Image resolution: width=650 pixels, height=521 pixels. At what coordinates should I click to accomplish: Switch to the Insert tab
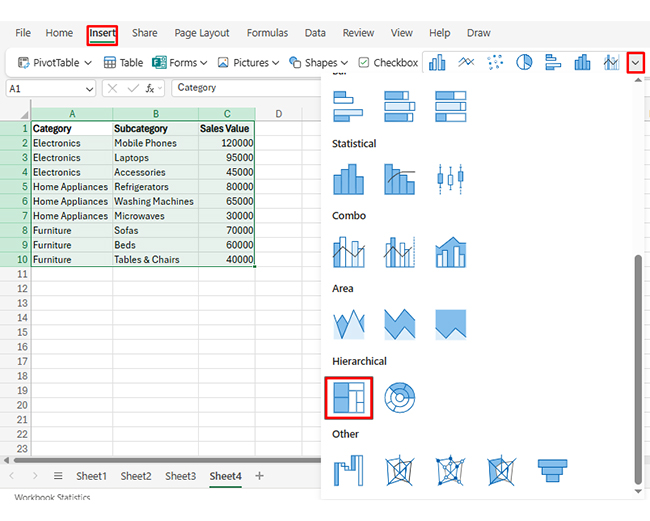(102, 34)
